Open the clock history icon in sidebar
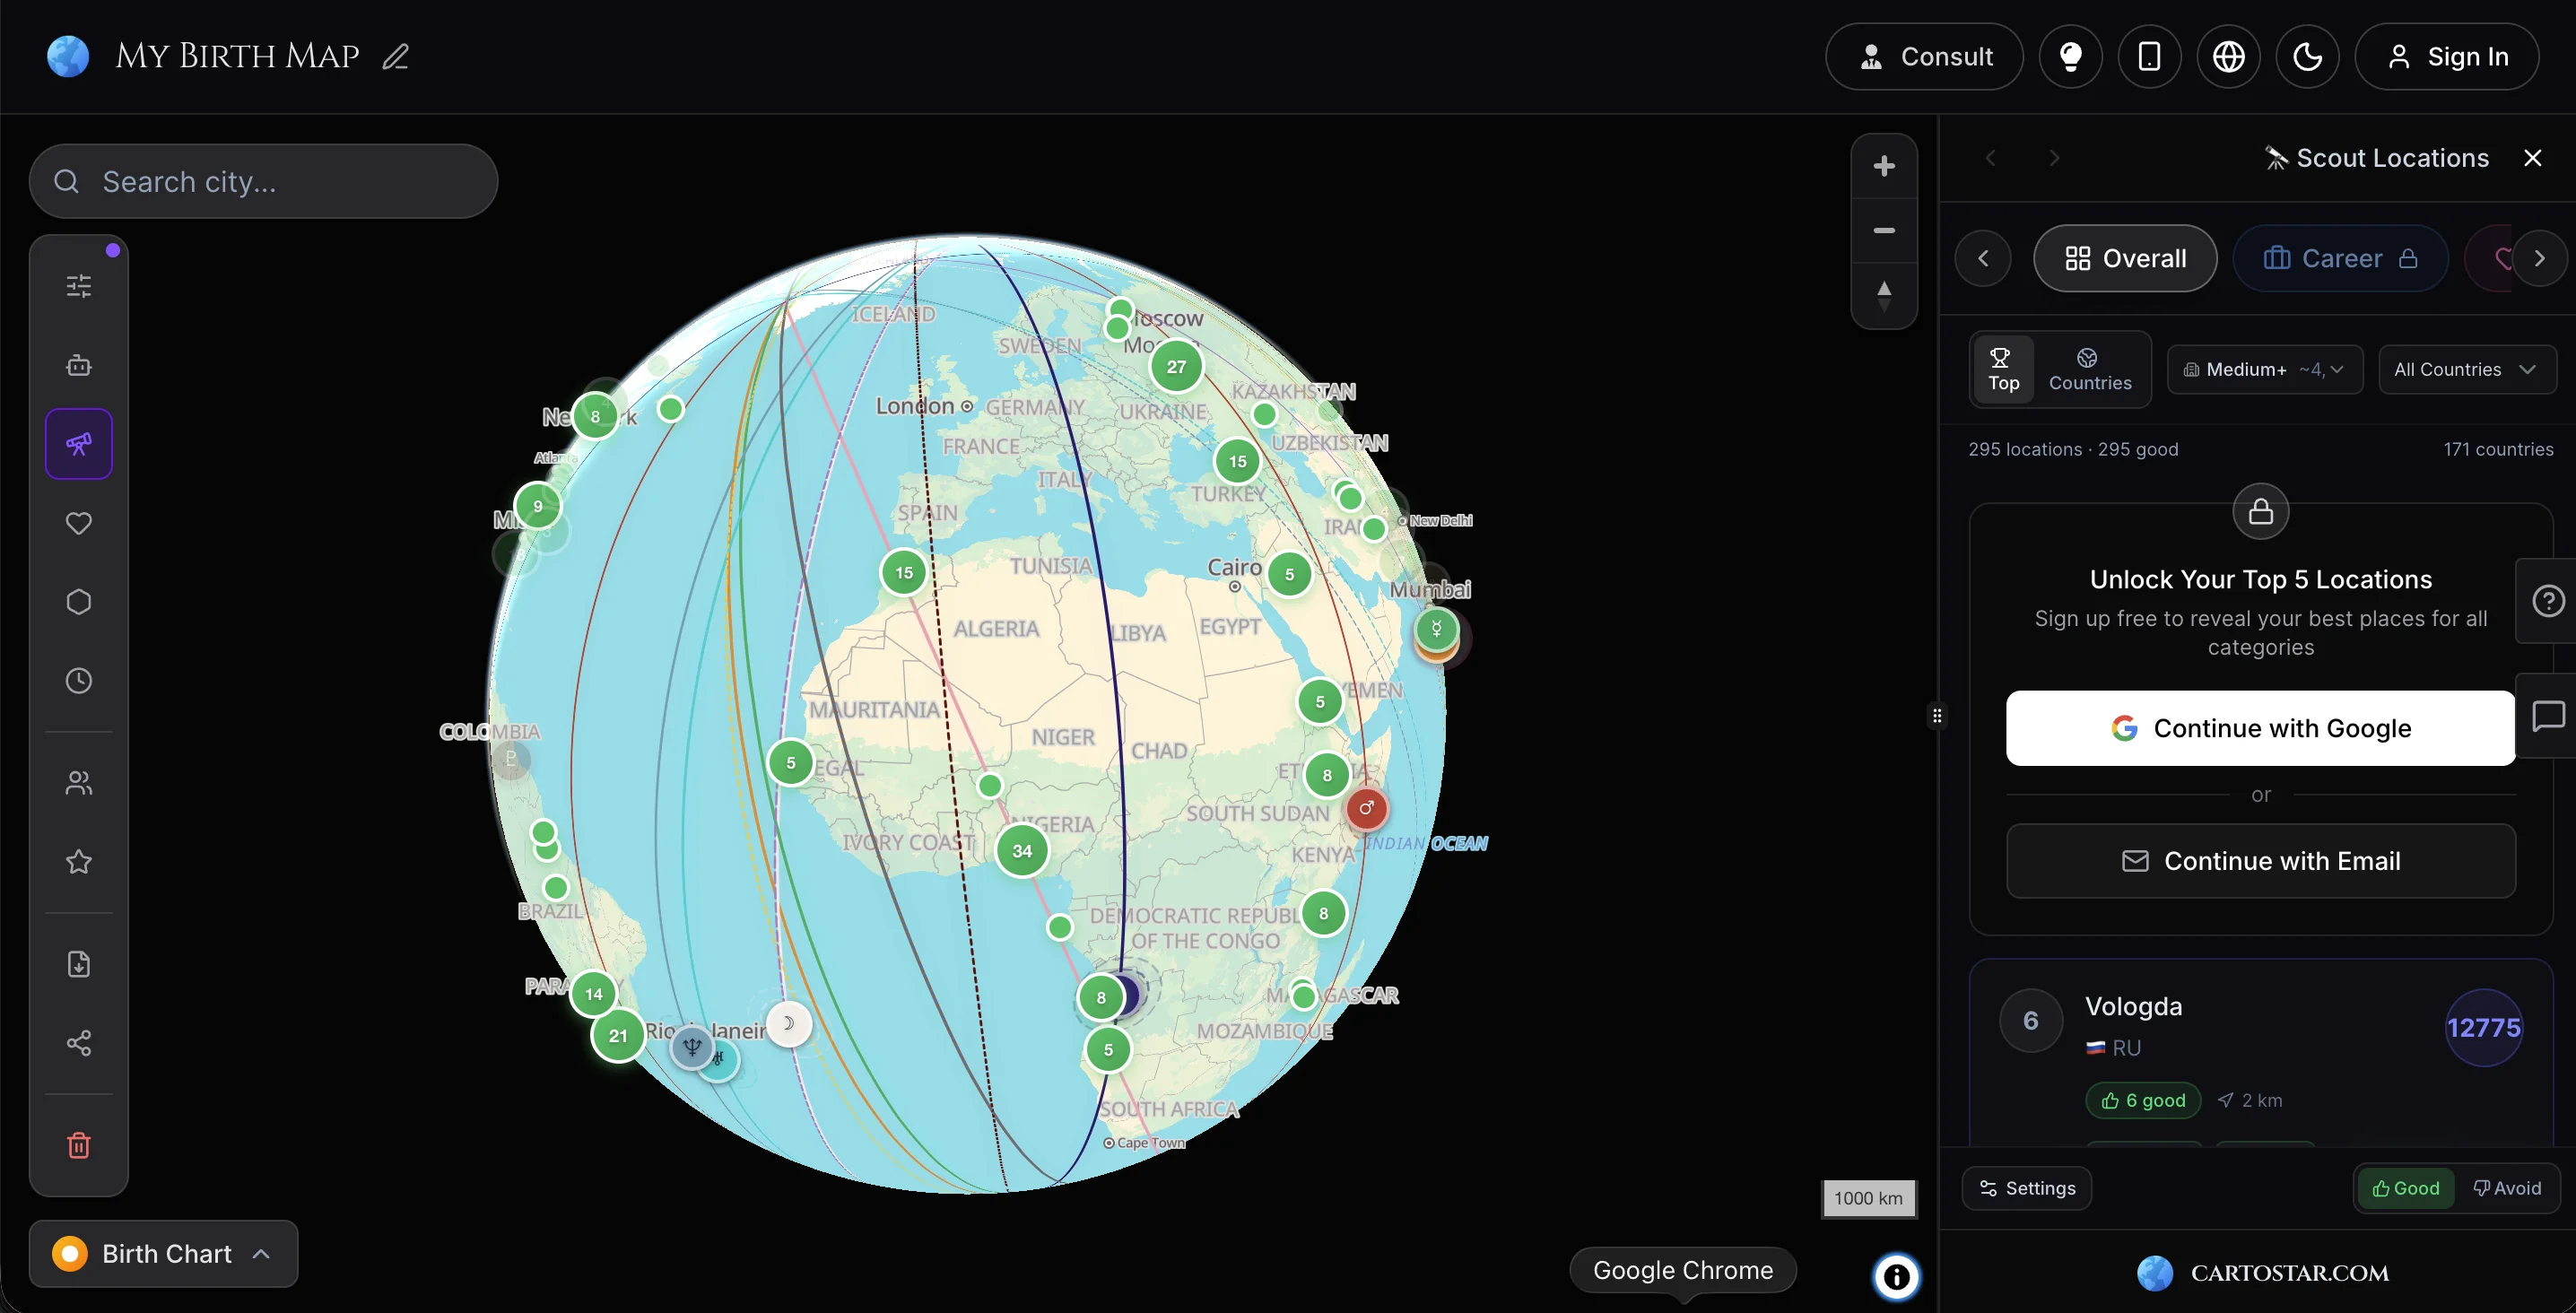The image size is (2576, 1313). (79, 681)
